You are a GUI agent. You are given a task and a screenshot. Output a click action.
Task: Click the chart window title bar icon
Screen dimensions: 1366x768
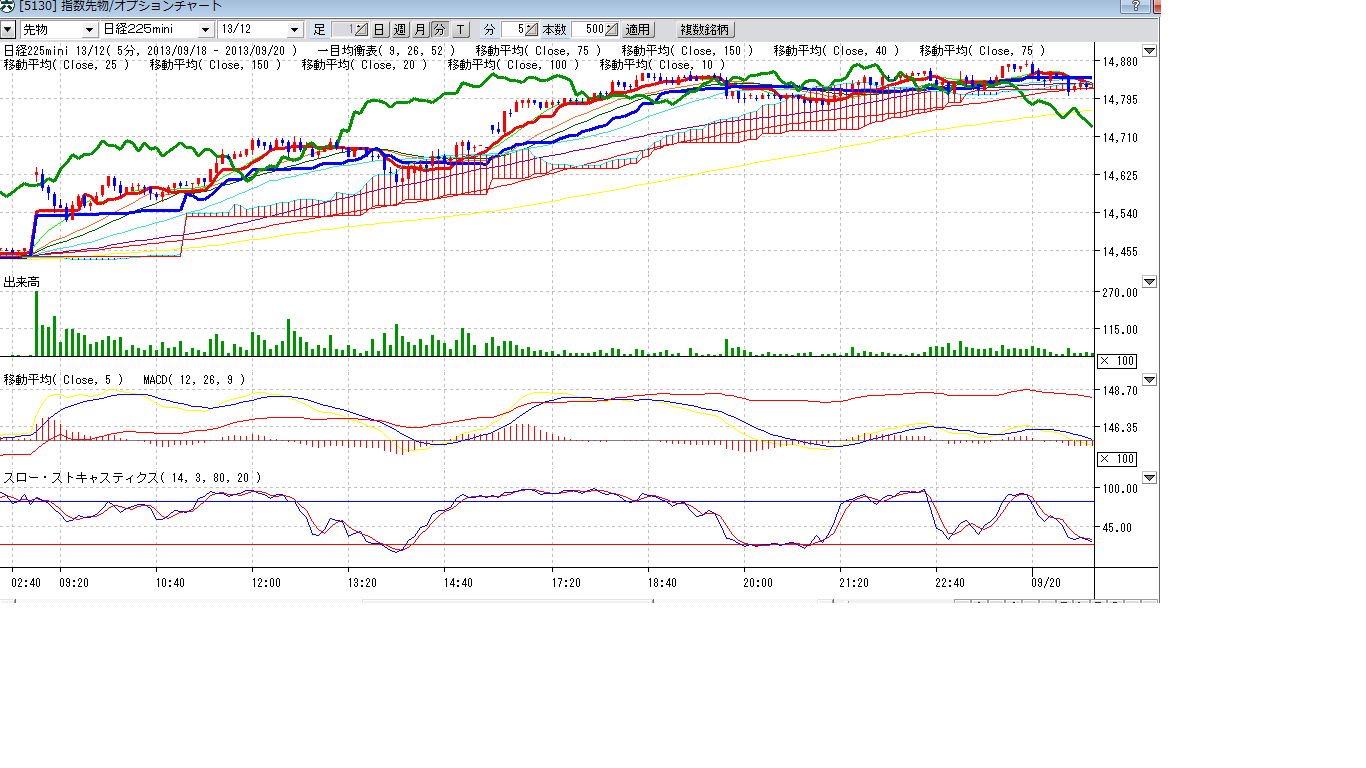point(8,6)
